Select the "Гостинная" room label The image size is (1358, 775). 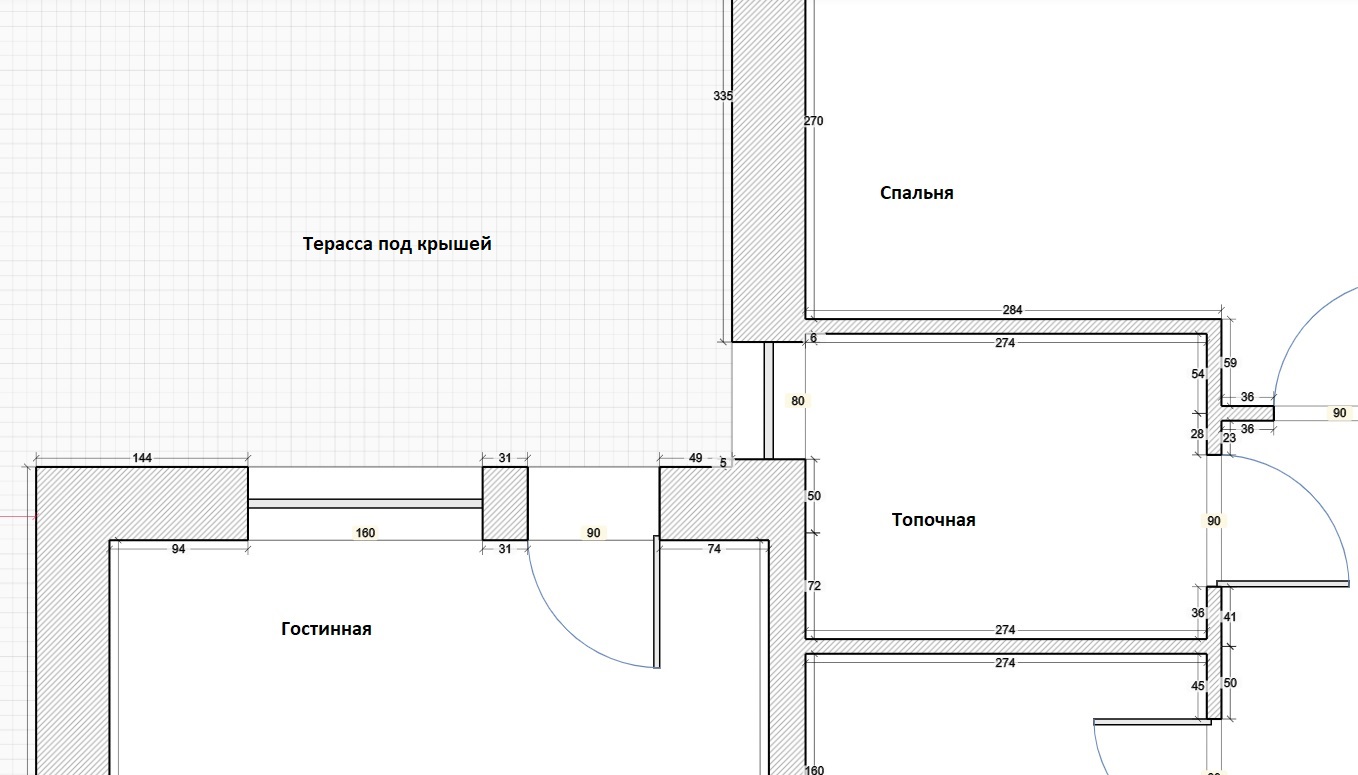[326, 629]
